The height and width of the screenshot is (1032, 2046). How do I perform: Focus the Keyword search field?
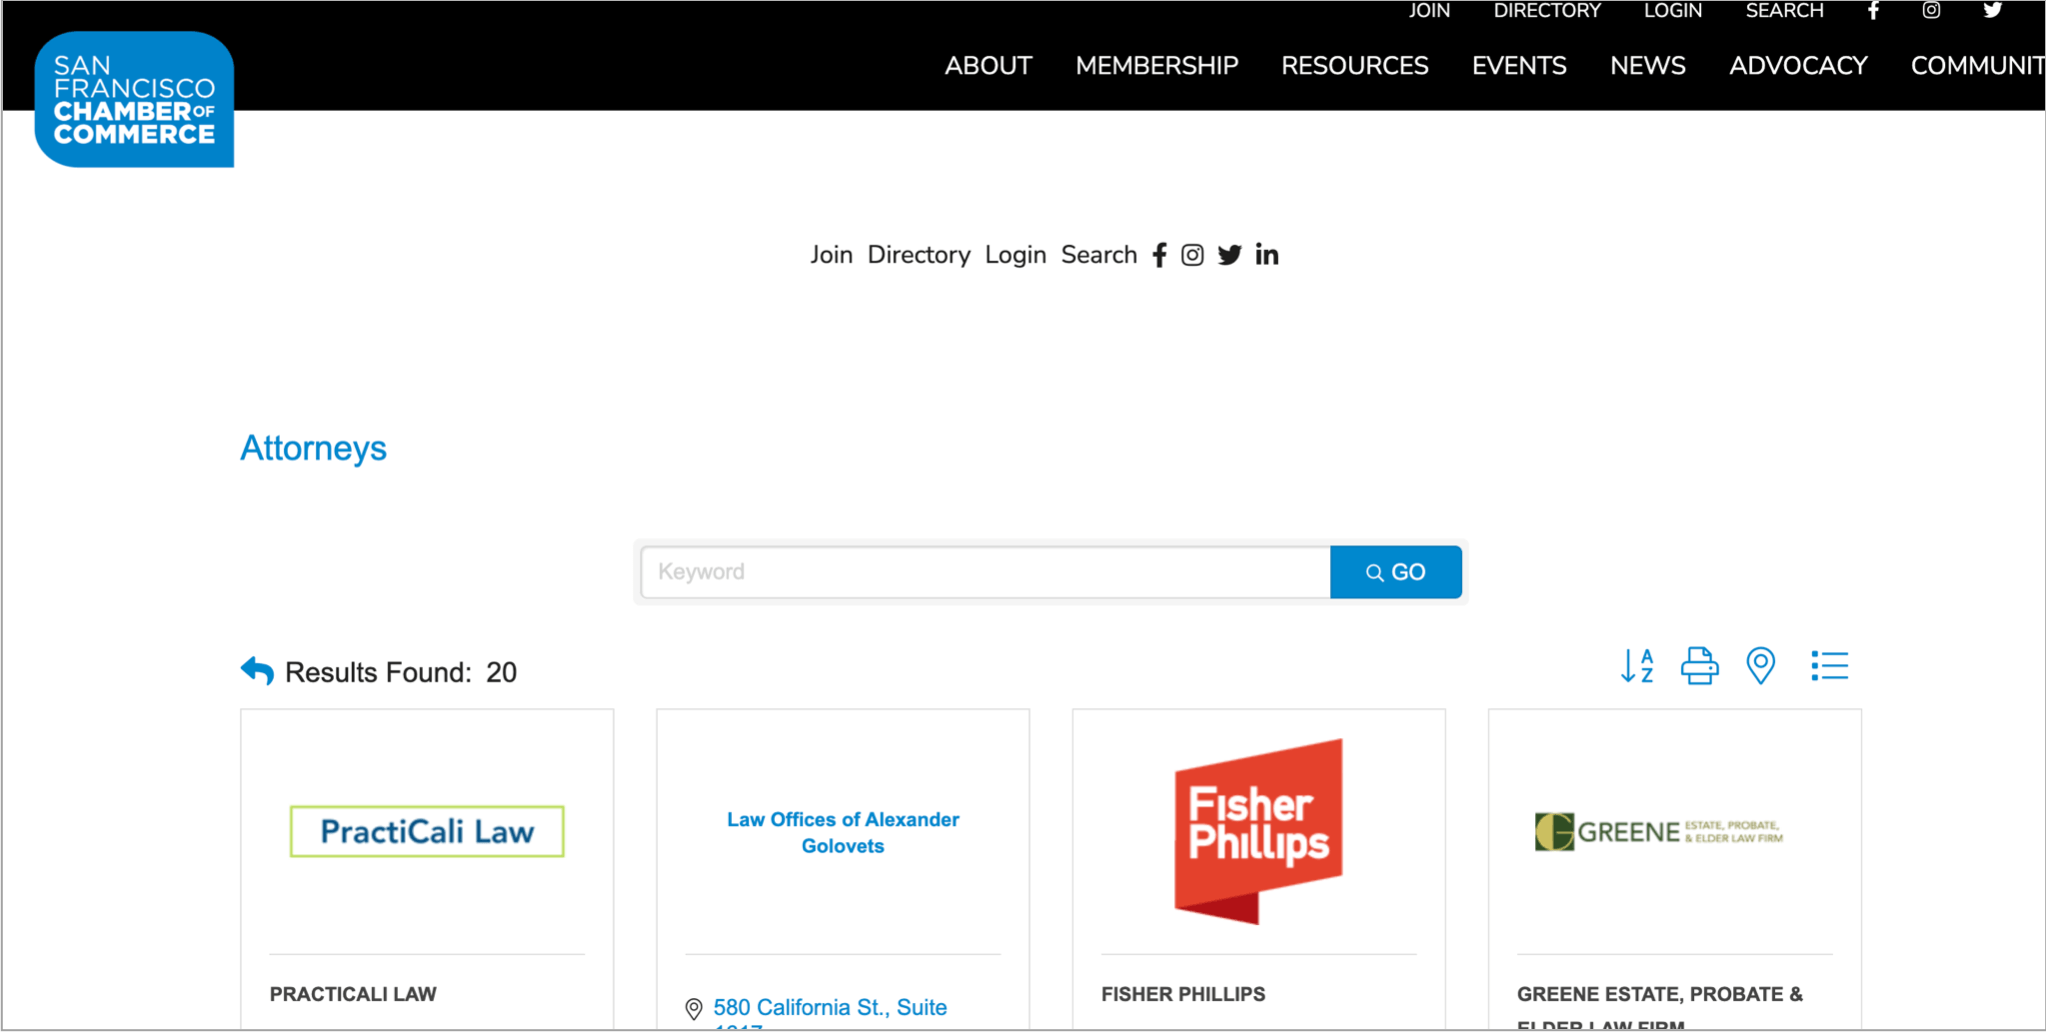click(x=985, y=572)
